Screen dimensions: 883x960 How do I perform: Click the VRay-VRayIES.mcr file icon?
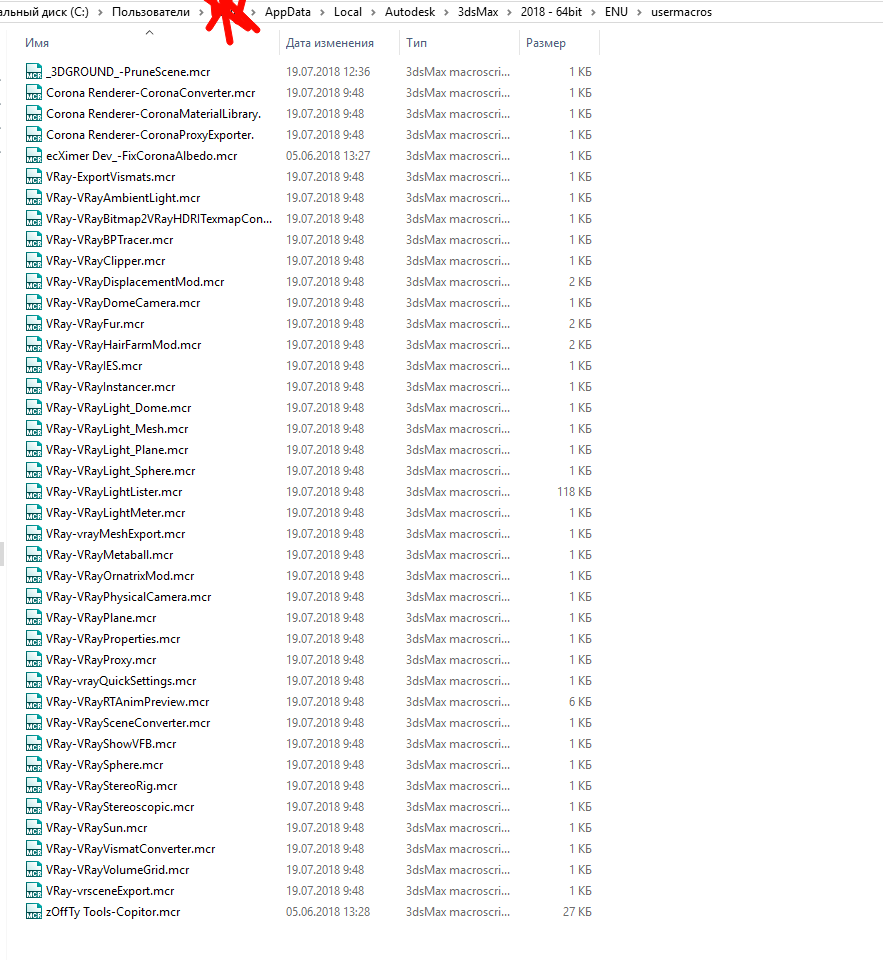pyautogui.click(x=34, y=366)
